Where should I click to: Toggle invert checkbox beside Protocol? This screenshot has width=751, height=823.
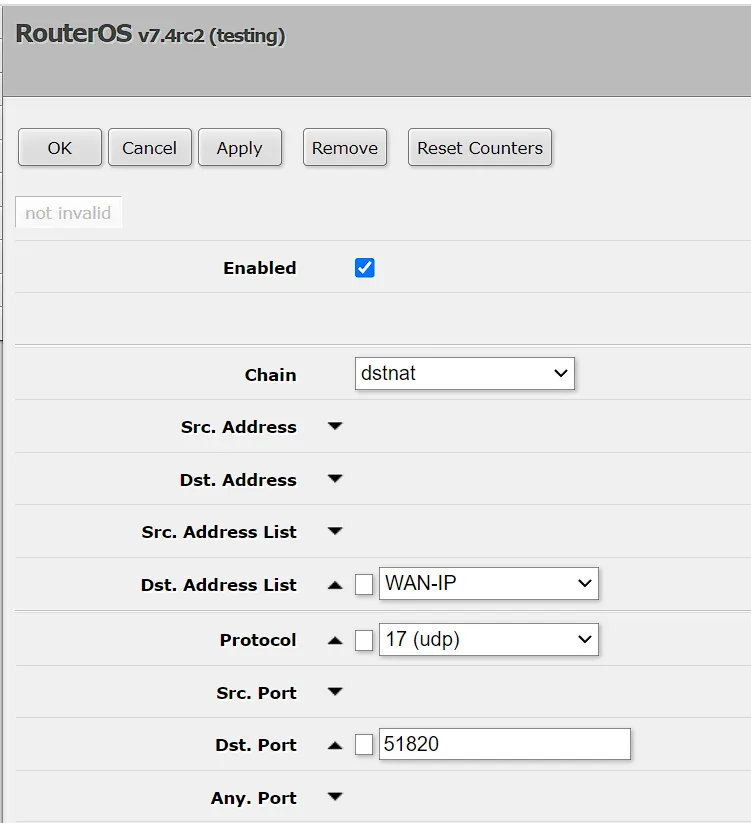(364, 640)
